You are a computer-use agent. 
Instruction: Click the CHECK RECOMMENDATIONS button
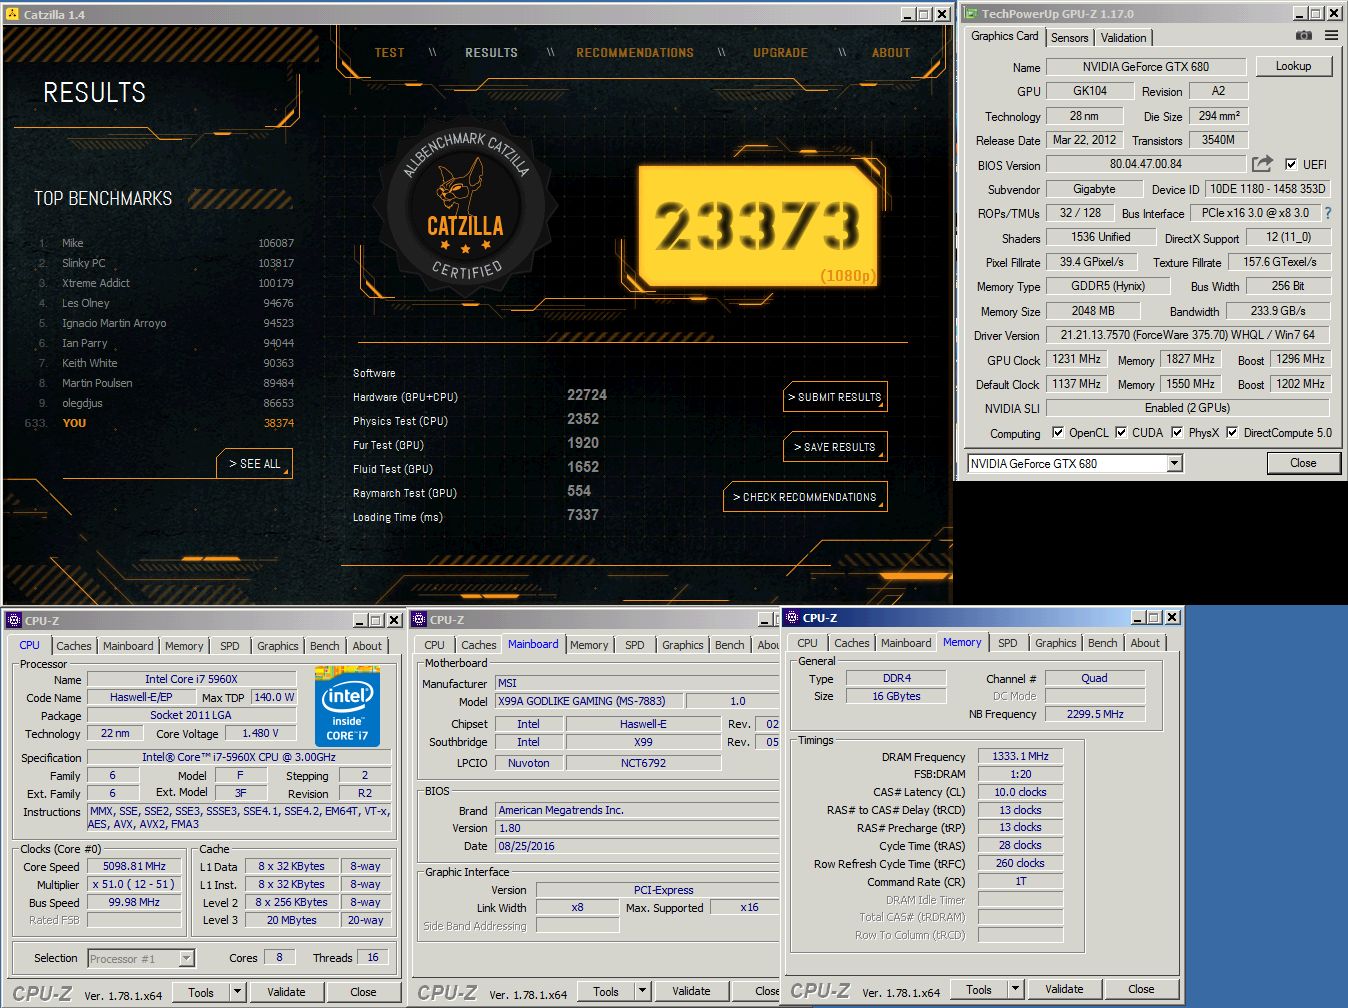coord(804,497)
